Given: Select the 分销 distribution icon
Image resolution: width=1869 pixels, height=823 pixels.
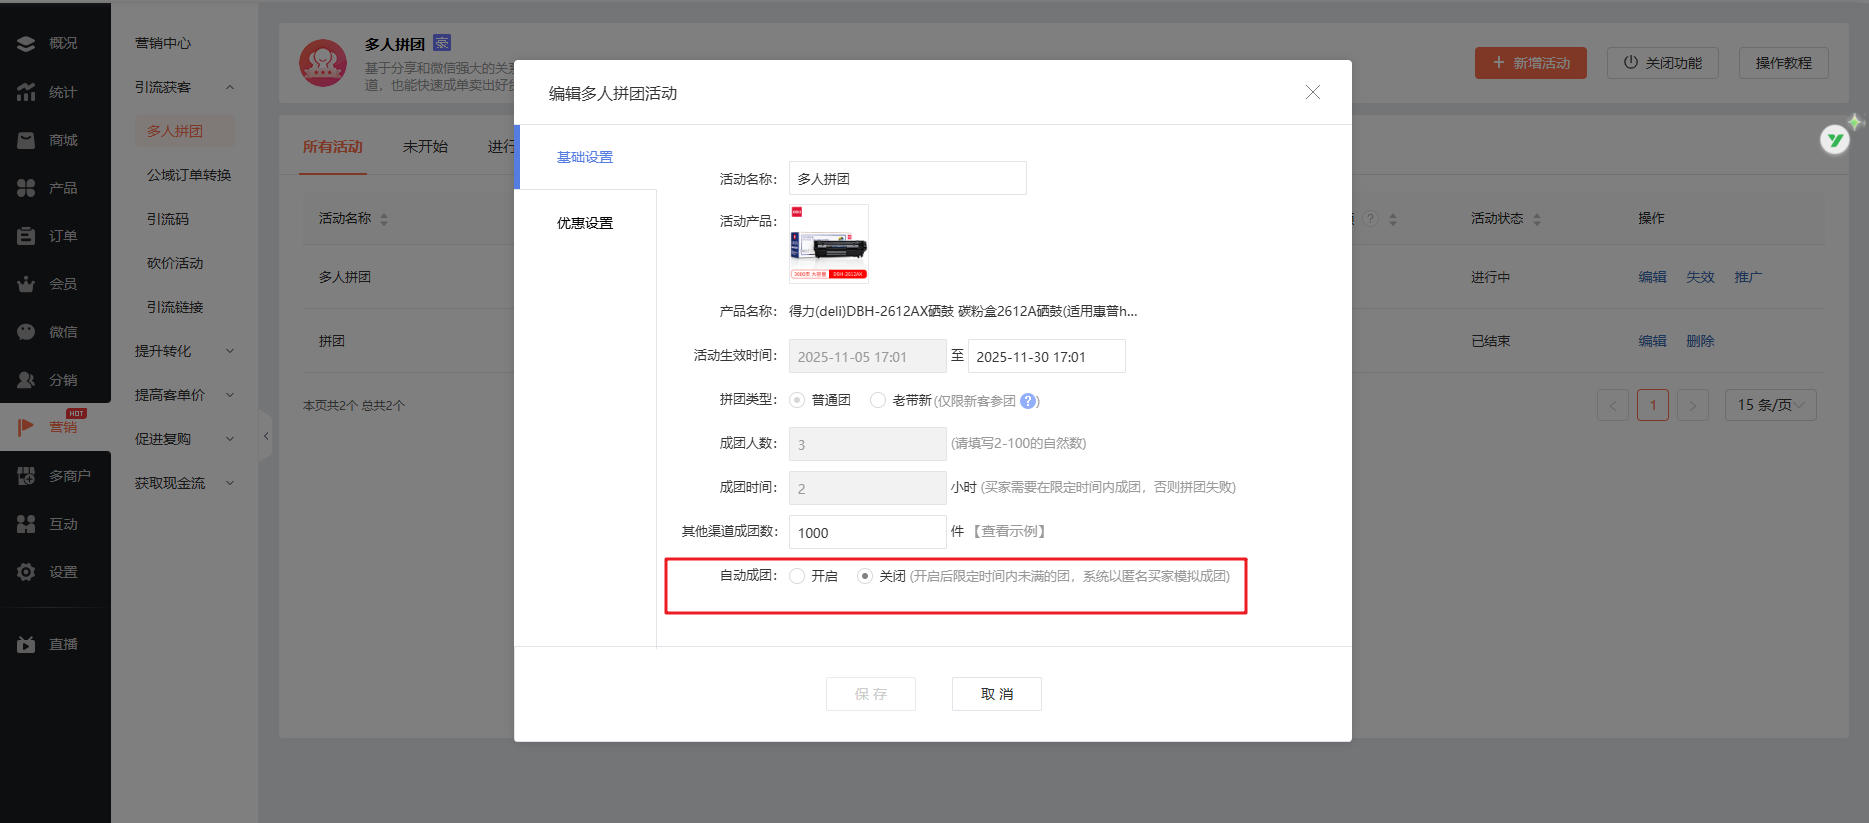Looking at the screenshot, I should (x=26, y=380).
